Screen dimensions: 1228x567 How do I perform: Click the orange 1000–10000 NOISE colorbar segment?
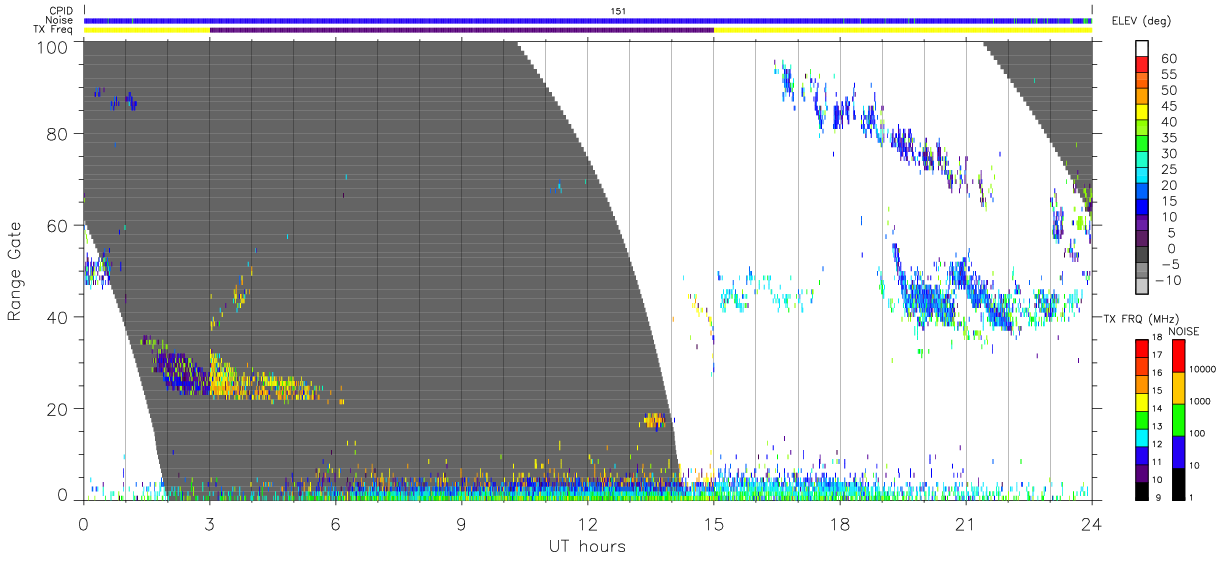point(1177,387)
